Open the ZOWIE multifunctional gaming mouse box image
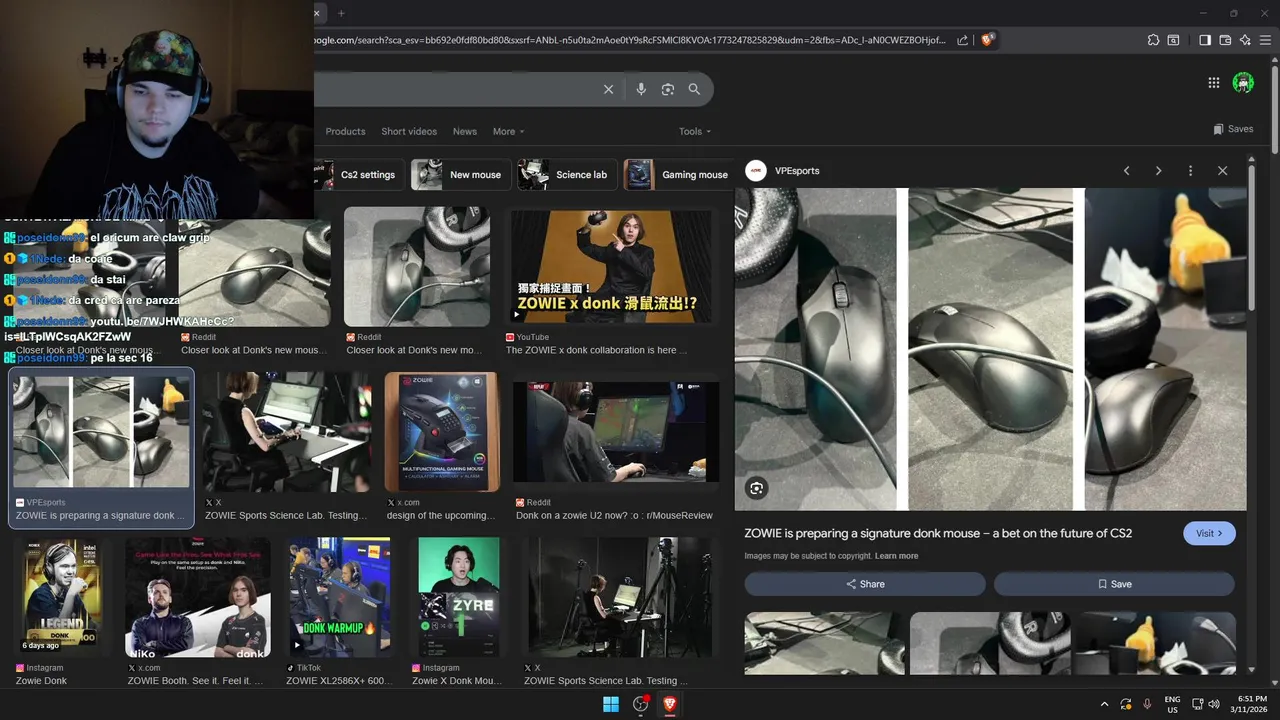The width and height of the screenshot is (1280, 720). [x=442, y=432]
